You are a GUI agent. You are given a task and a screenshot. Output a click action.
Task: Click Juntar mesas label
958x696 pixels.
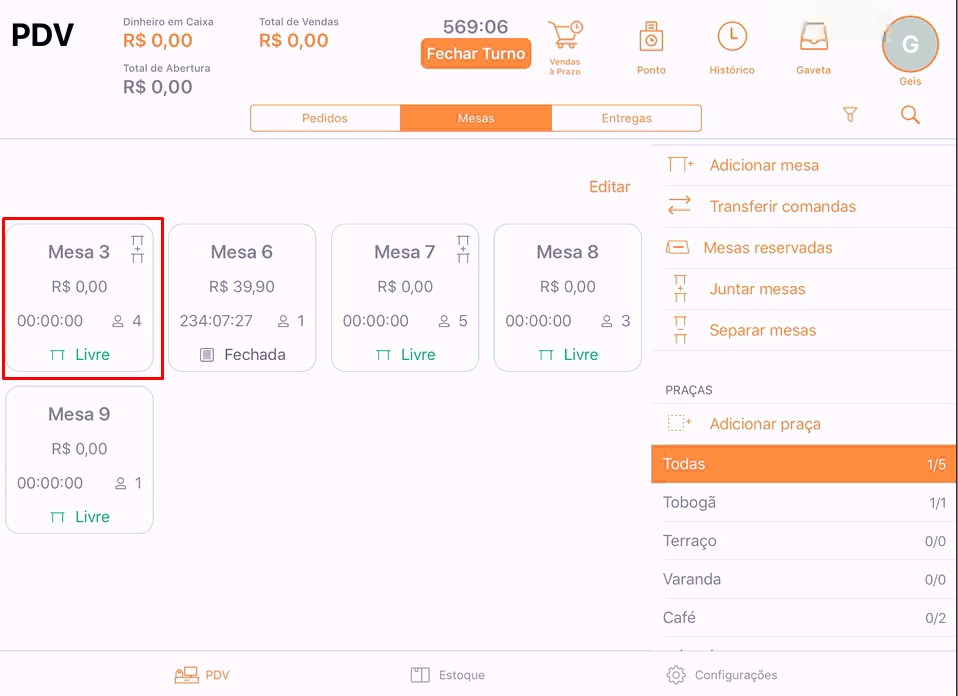coord(757,289)
